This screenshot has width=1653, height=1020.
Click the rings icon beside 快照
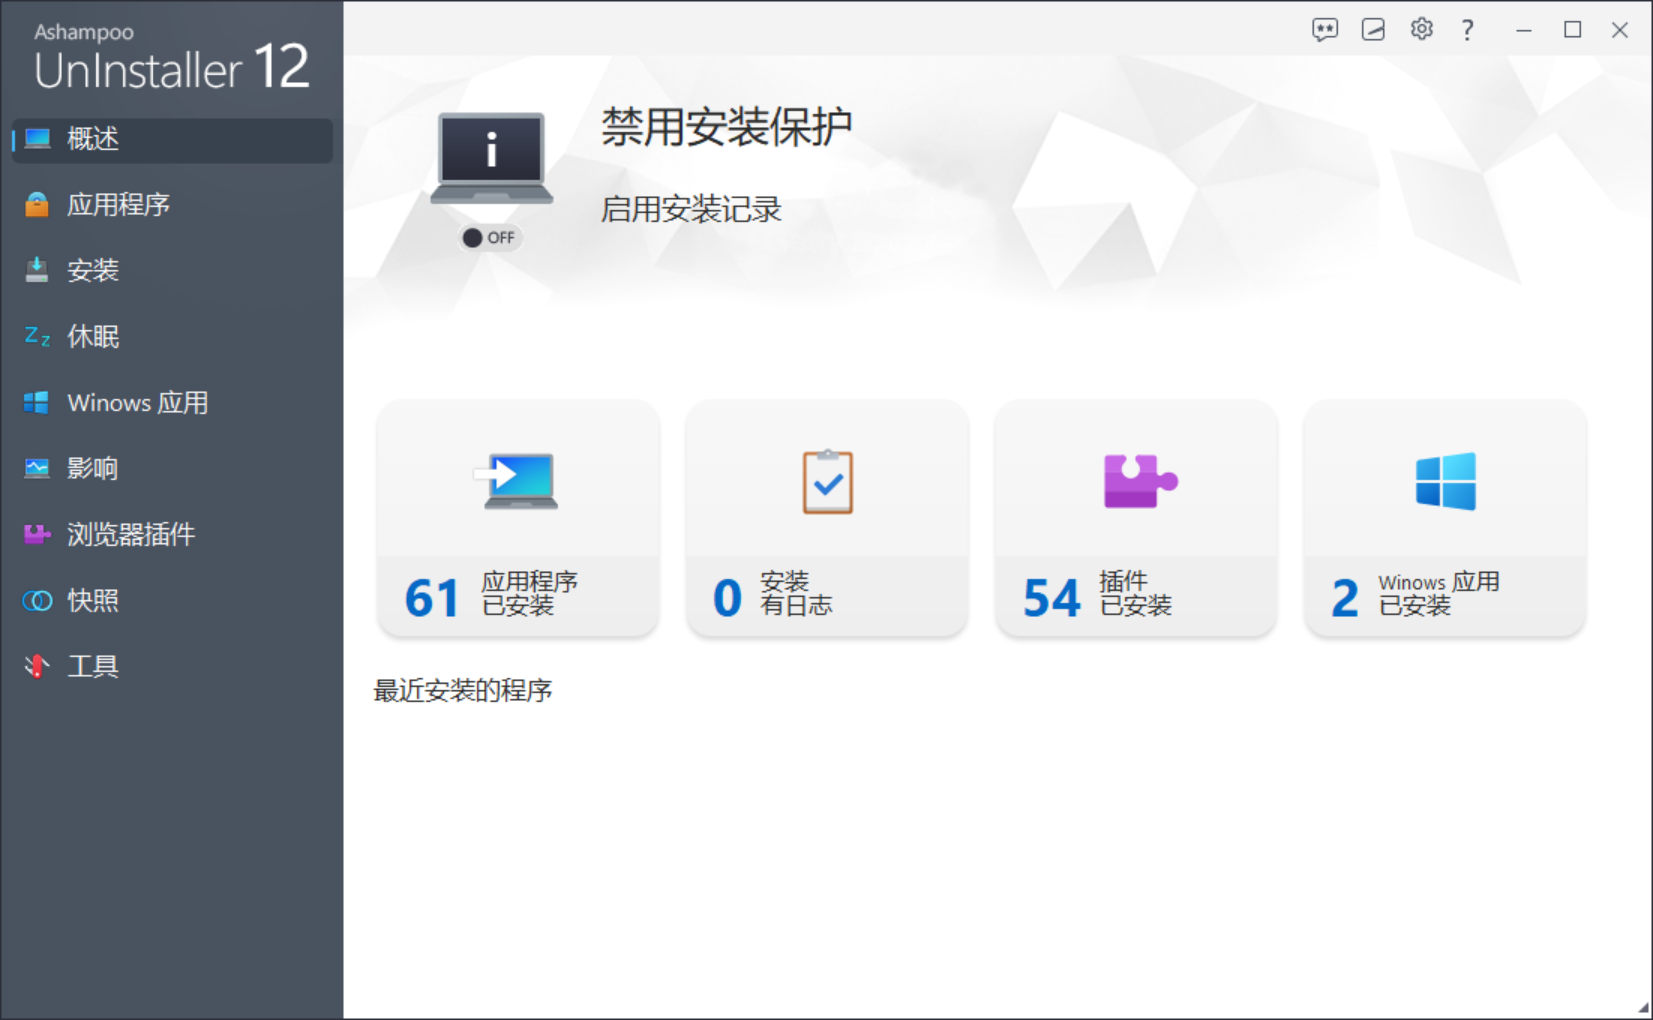click(x=37, y=601)
